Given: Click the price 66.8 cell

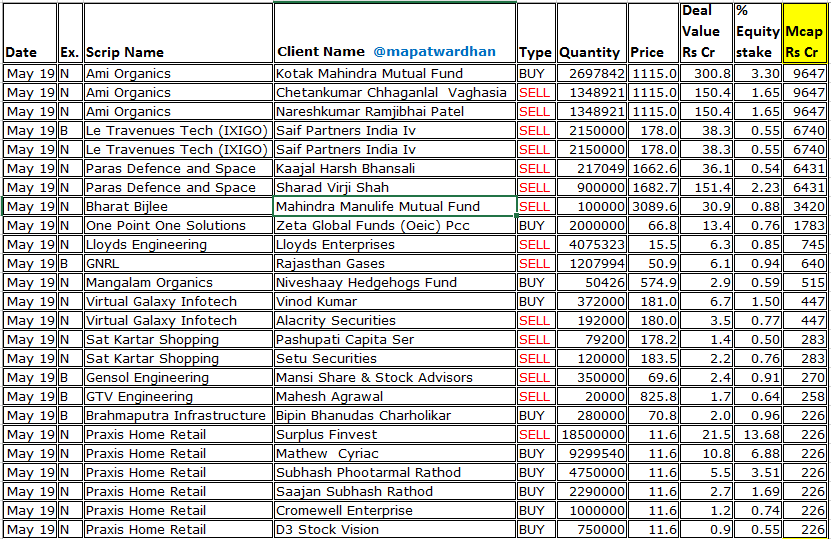Looking at the screenshot, I should coord(653,225).
